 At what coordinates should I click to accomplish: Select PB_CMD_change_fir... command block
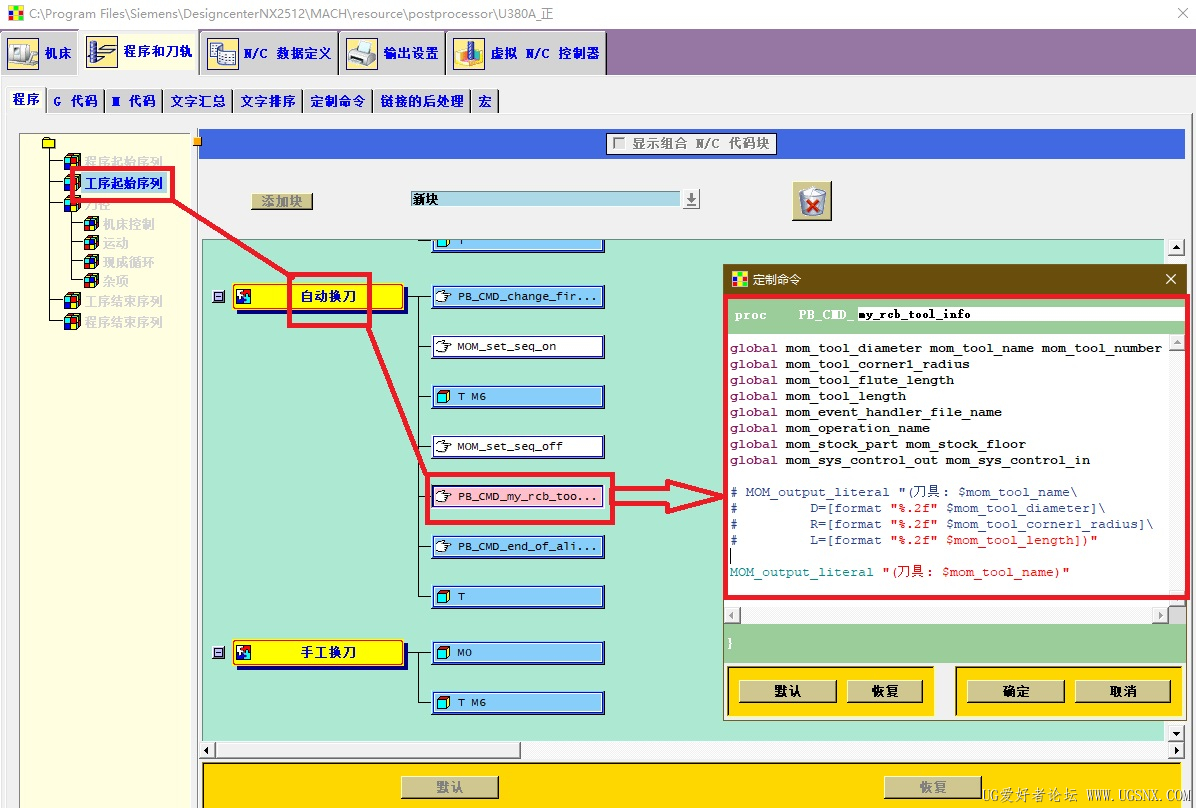tap(519, 297)
